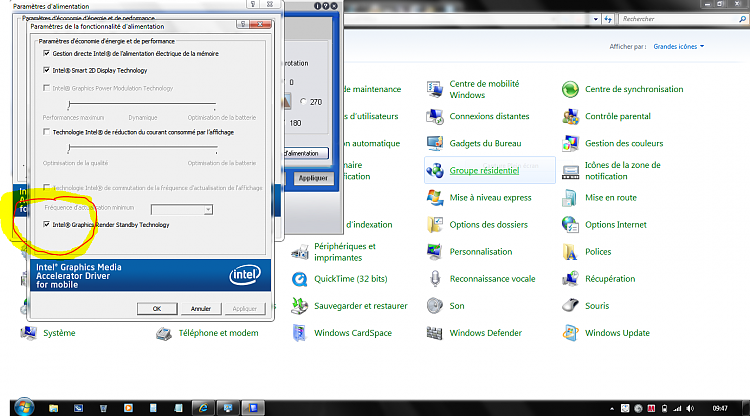Expand the address bar history dropdown
This screenshot has height=416, width=750.
[x=596, y=19]
